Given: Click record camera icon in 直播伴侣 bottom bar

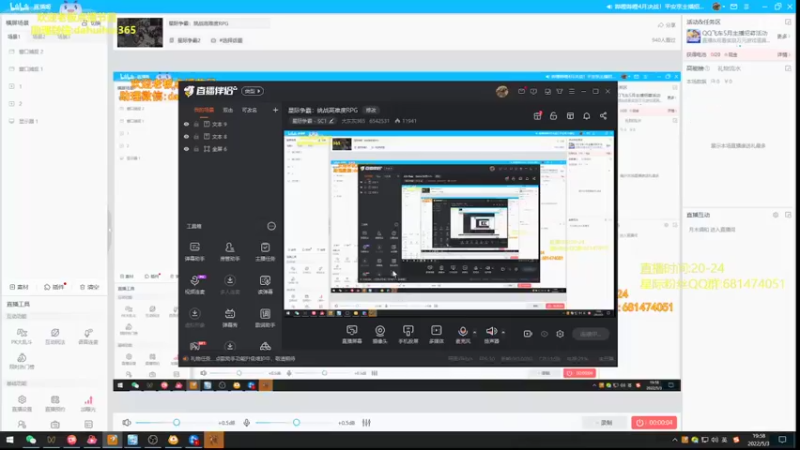Looking at the screenshot, I should 528,334.
